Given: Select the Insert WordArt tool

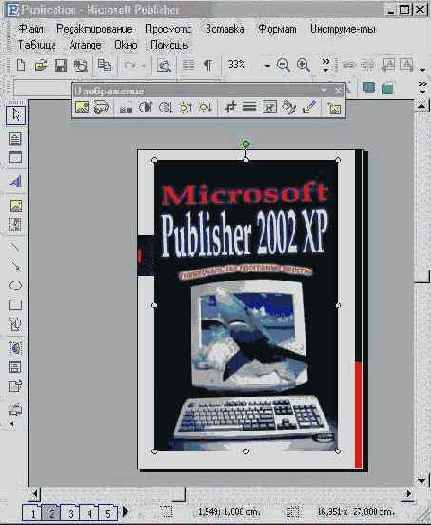Looking at the screenshot, I should (15, 181).
